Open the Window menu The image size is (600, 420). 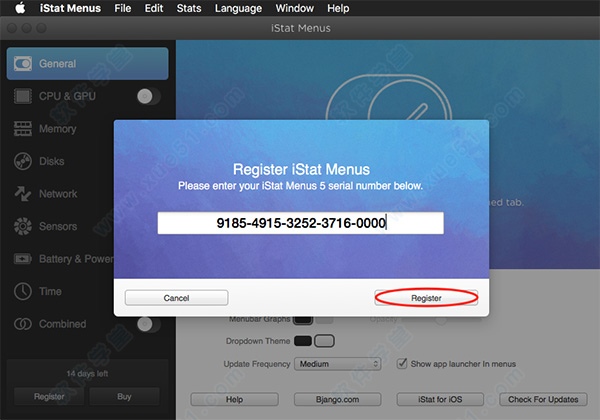click(x=295, y=8)
